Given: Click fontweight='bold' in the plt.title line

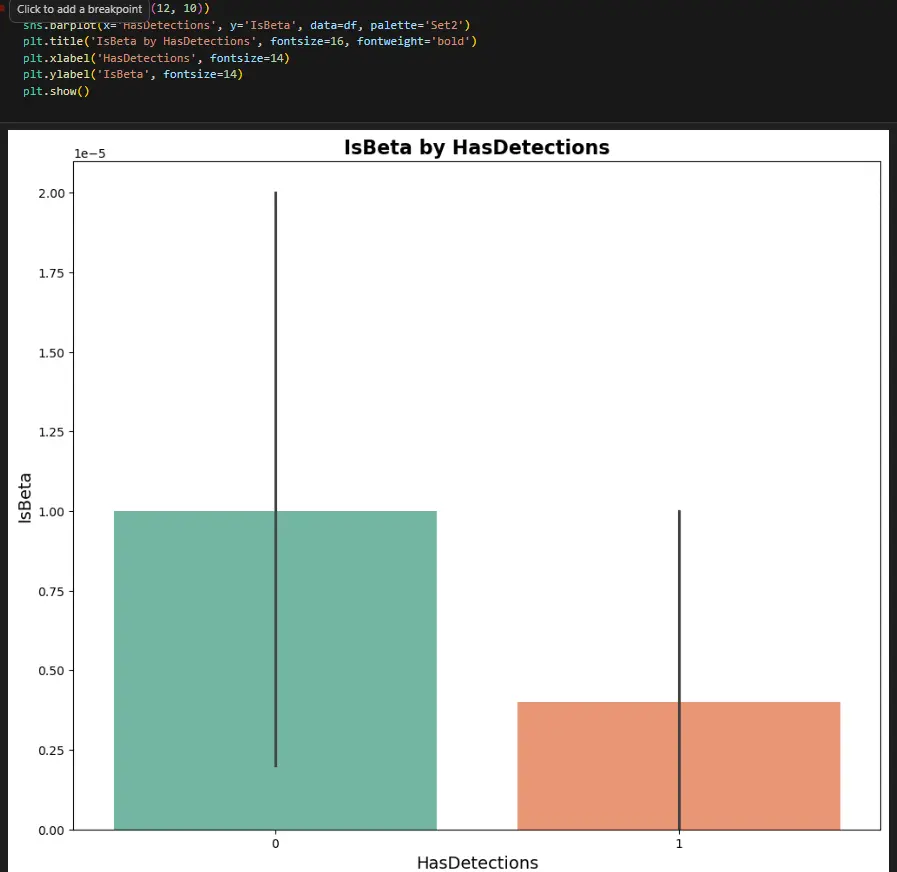Looking at the screenshot, I should point(416,41).
